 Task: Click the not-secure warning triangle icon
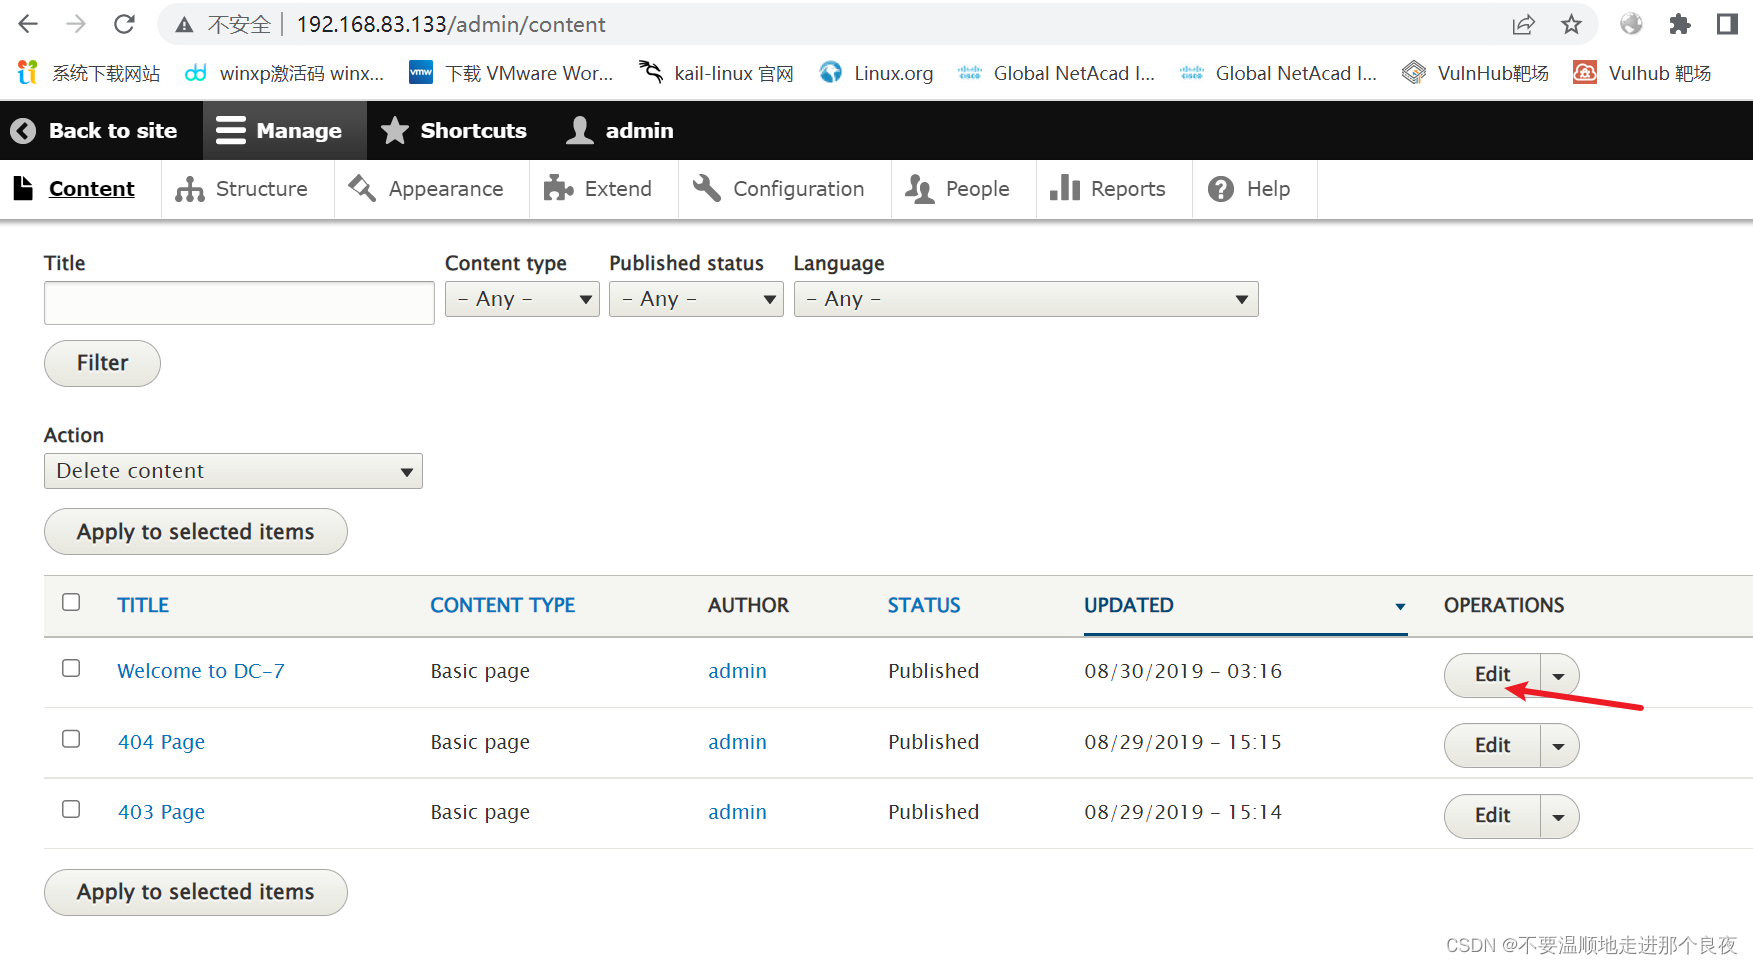tap(184, 25)
